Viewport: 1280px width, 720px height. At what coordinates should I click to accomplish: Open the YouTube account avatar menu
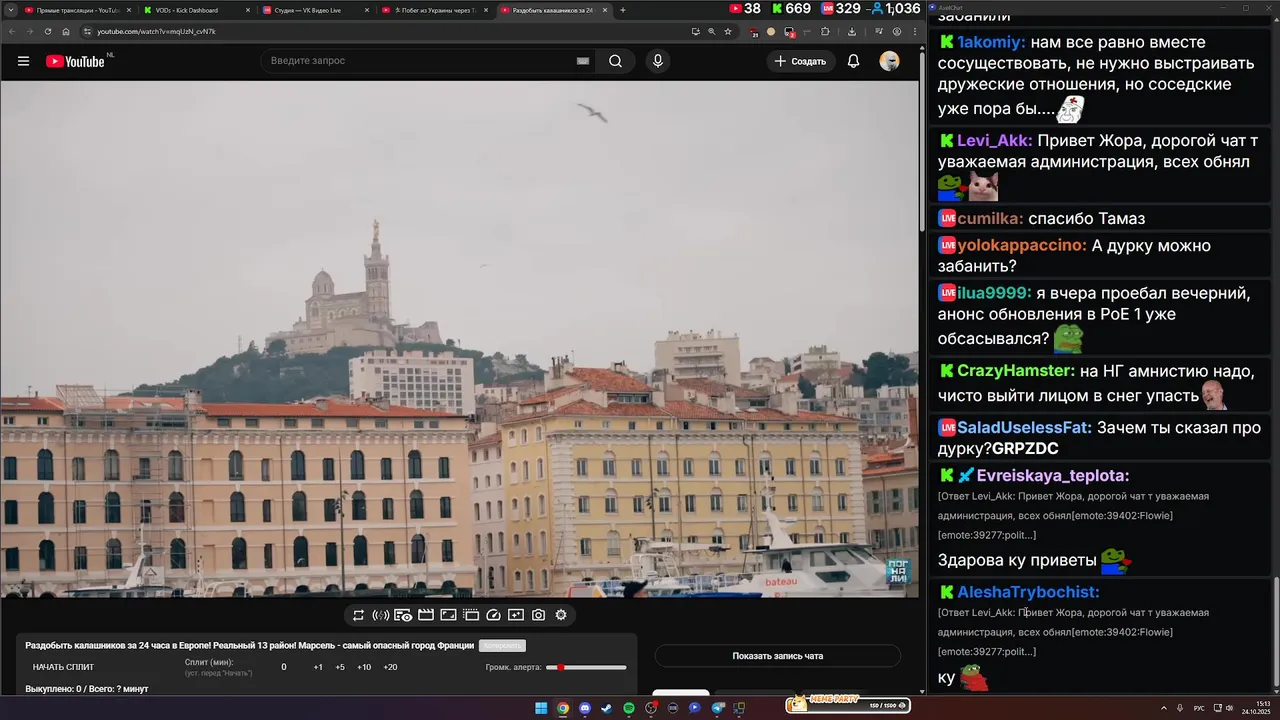click(x=889, y=61)
